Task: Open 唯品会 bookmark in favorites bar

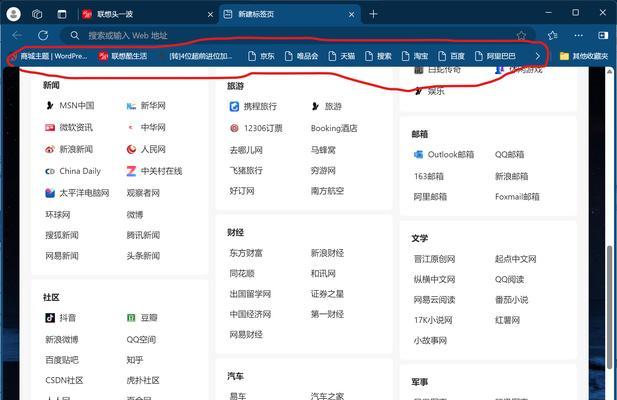Action: click(301, 56)
